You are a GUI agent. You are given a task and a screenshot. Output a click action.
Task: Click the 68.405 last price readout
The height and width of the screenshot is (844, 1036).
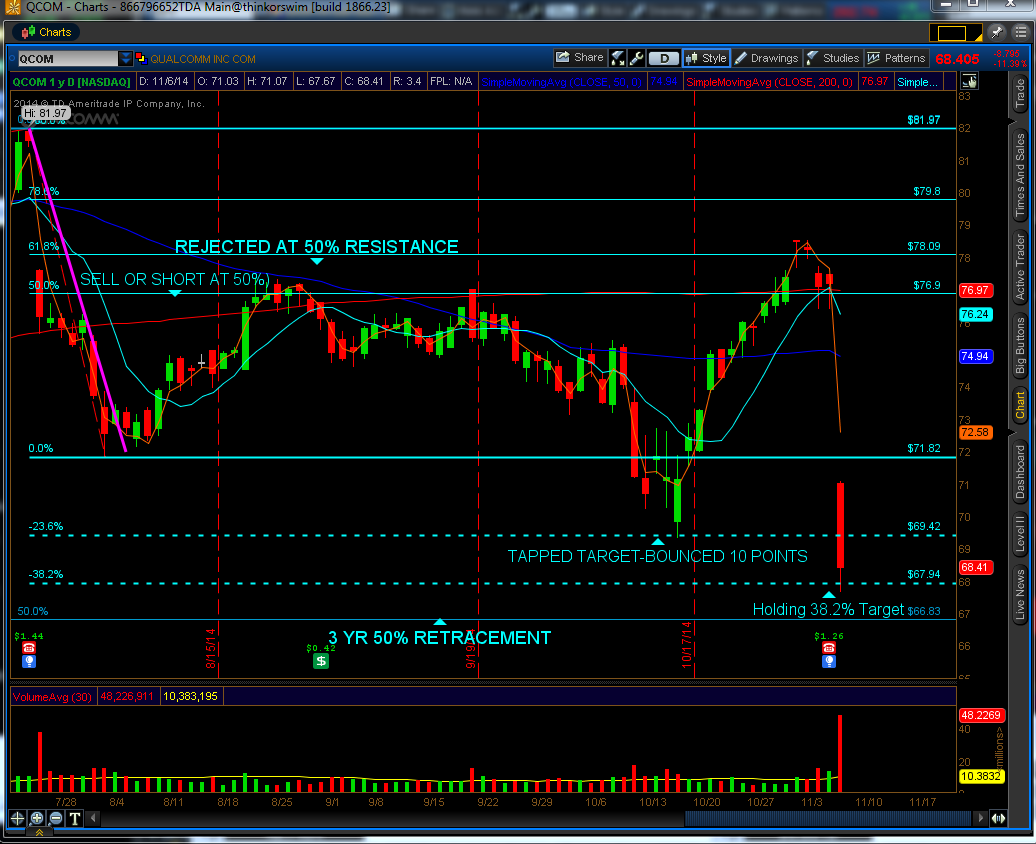tap(957, 59)
